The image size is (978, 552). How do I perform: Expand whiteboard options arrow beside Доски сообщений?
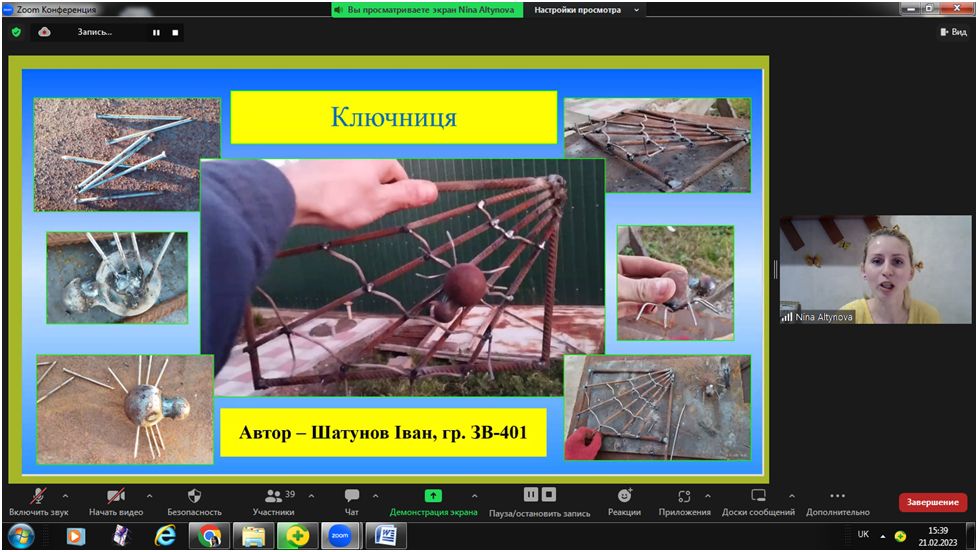[792, 496]
